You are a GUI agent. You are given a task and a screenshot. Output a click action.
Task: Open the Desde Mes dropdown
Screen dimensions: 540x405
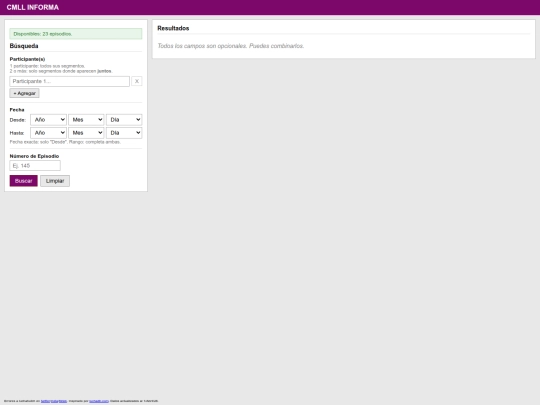[x=86, y=120]
